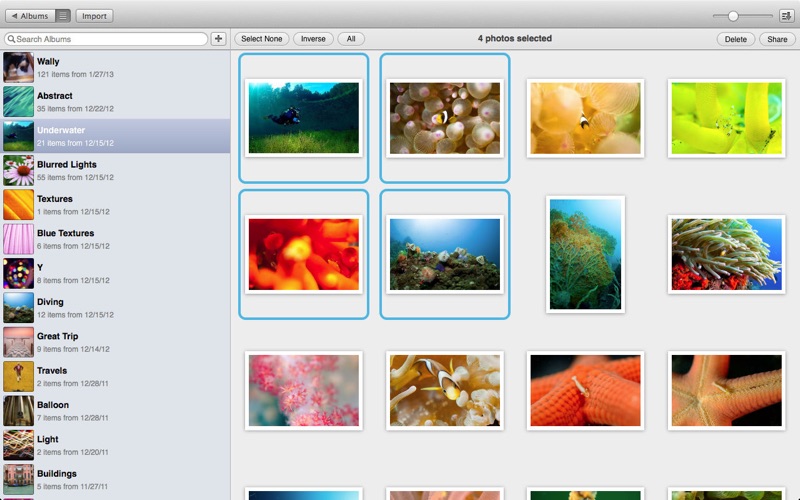Open the album named Y

point(115,273)
